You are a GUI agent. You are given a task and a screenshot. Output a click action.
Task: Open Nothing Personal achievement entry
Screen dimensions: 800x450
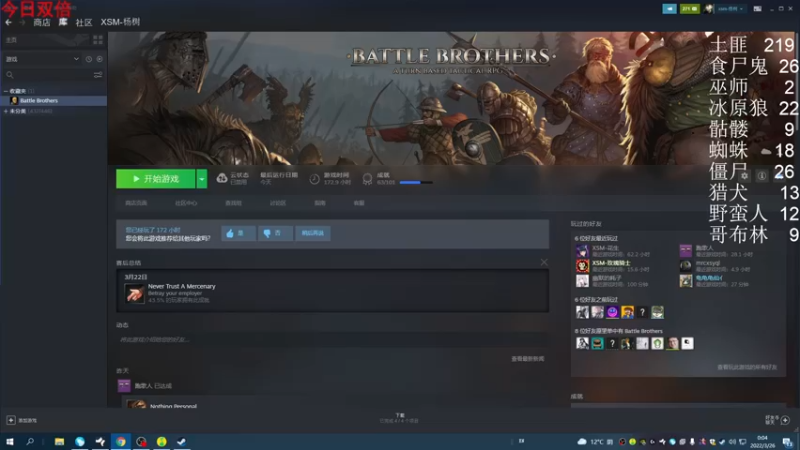coord(173,406)
